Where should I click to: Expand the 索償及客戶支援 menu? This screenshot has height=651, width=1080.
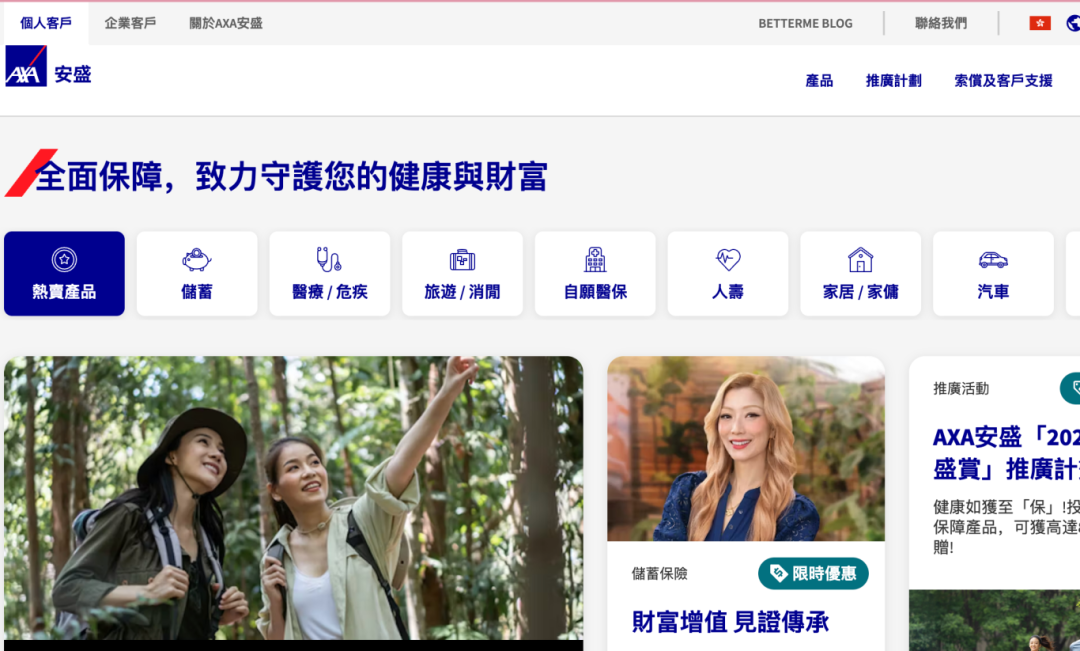(1003, 81)
